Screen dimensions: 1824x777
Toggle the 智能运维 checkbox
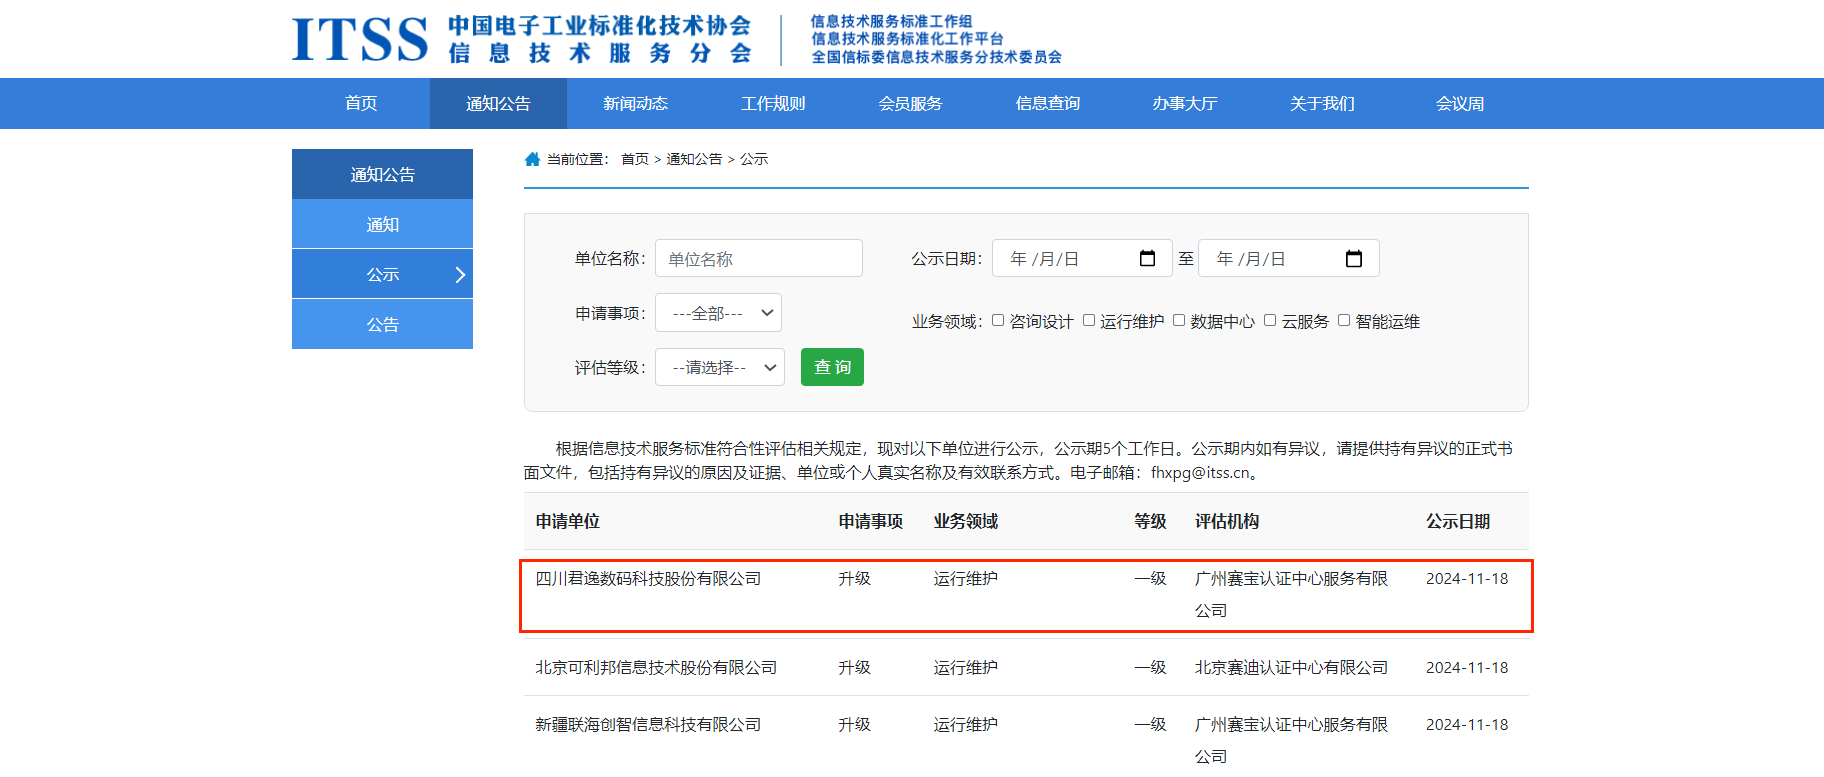tap(1344, 320)
